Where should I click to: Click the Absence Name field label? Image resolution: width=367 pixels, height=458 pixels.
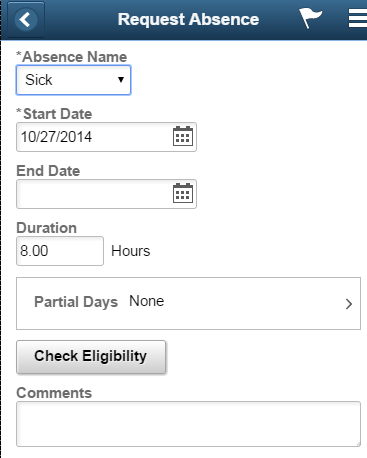72,57
